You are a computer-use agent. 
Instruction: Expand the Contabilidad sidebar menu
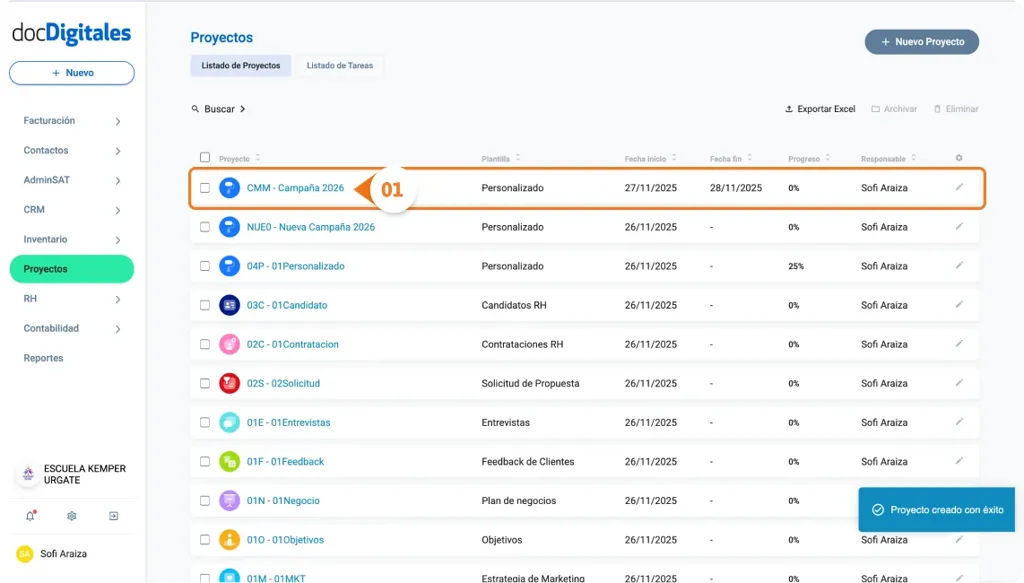point(70,327)
